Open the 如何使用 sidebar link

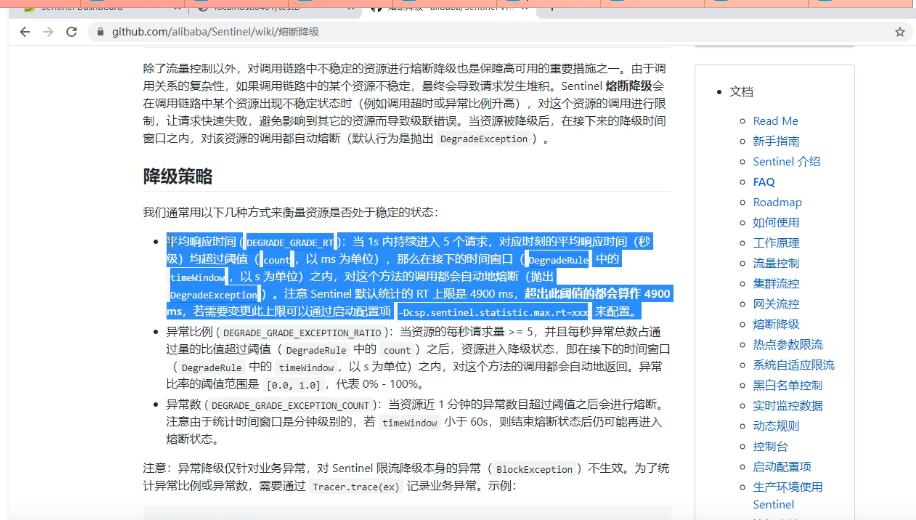(x=776, y=223)
